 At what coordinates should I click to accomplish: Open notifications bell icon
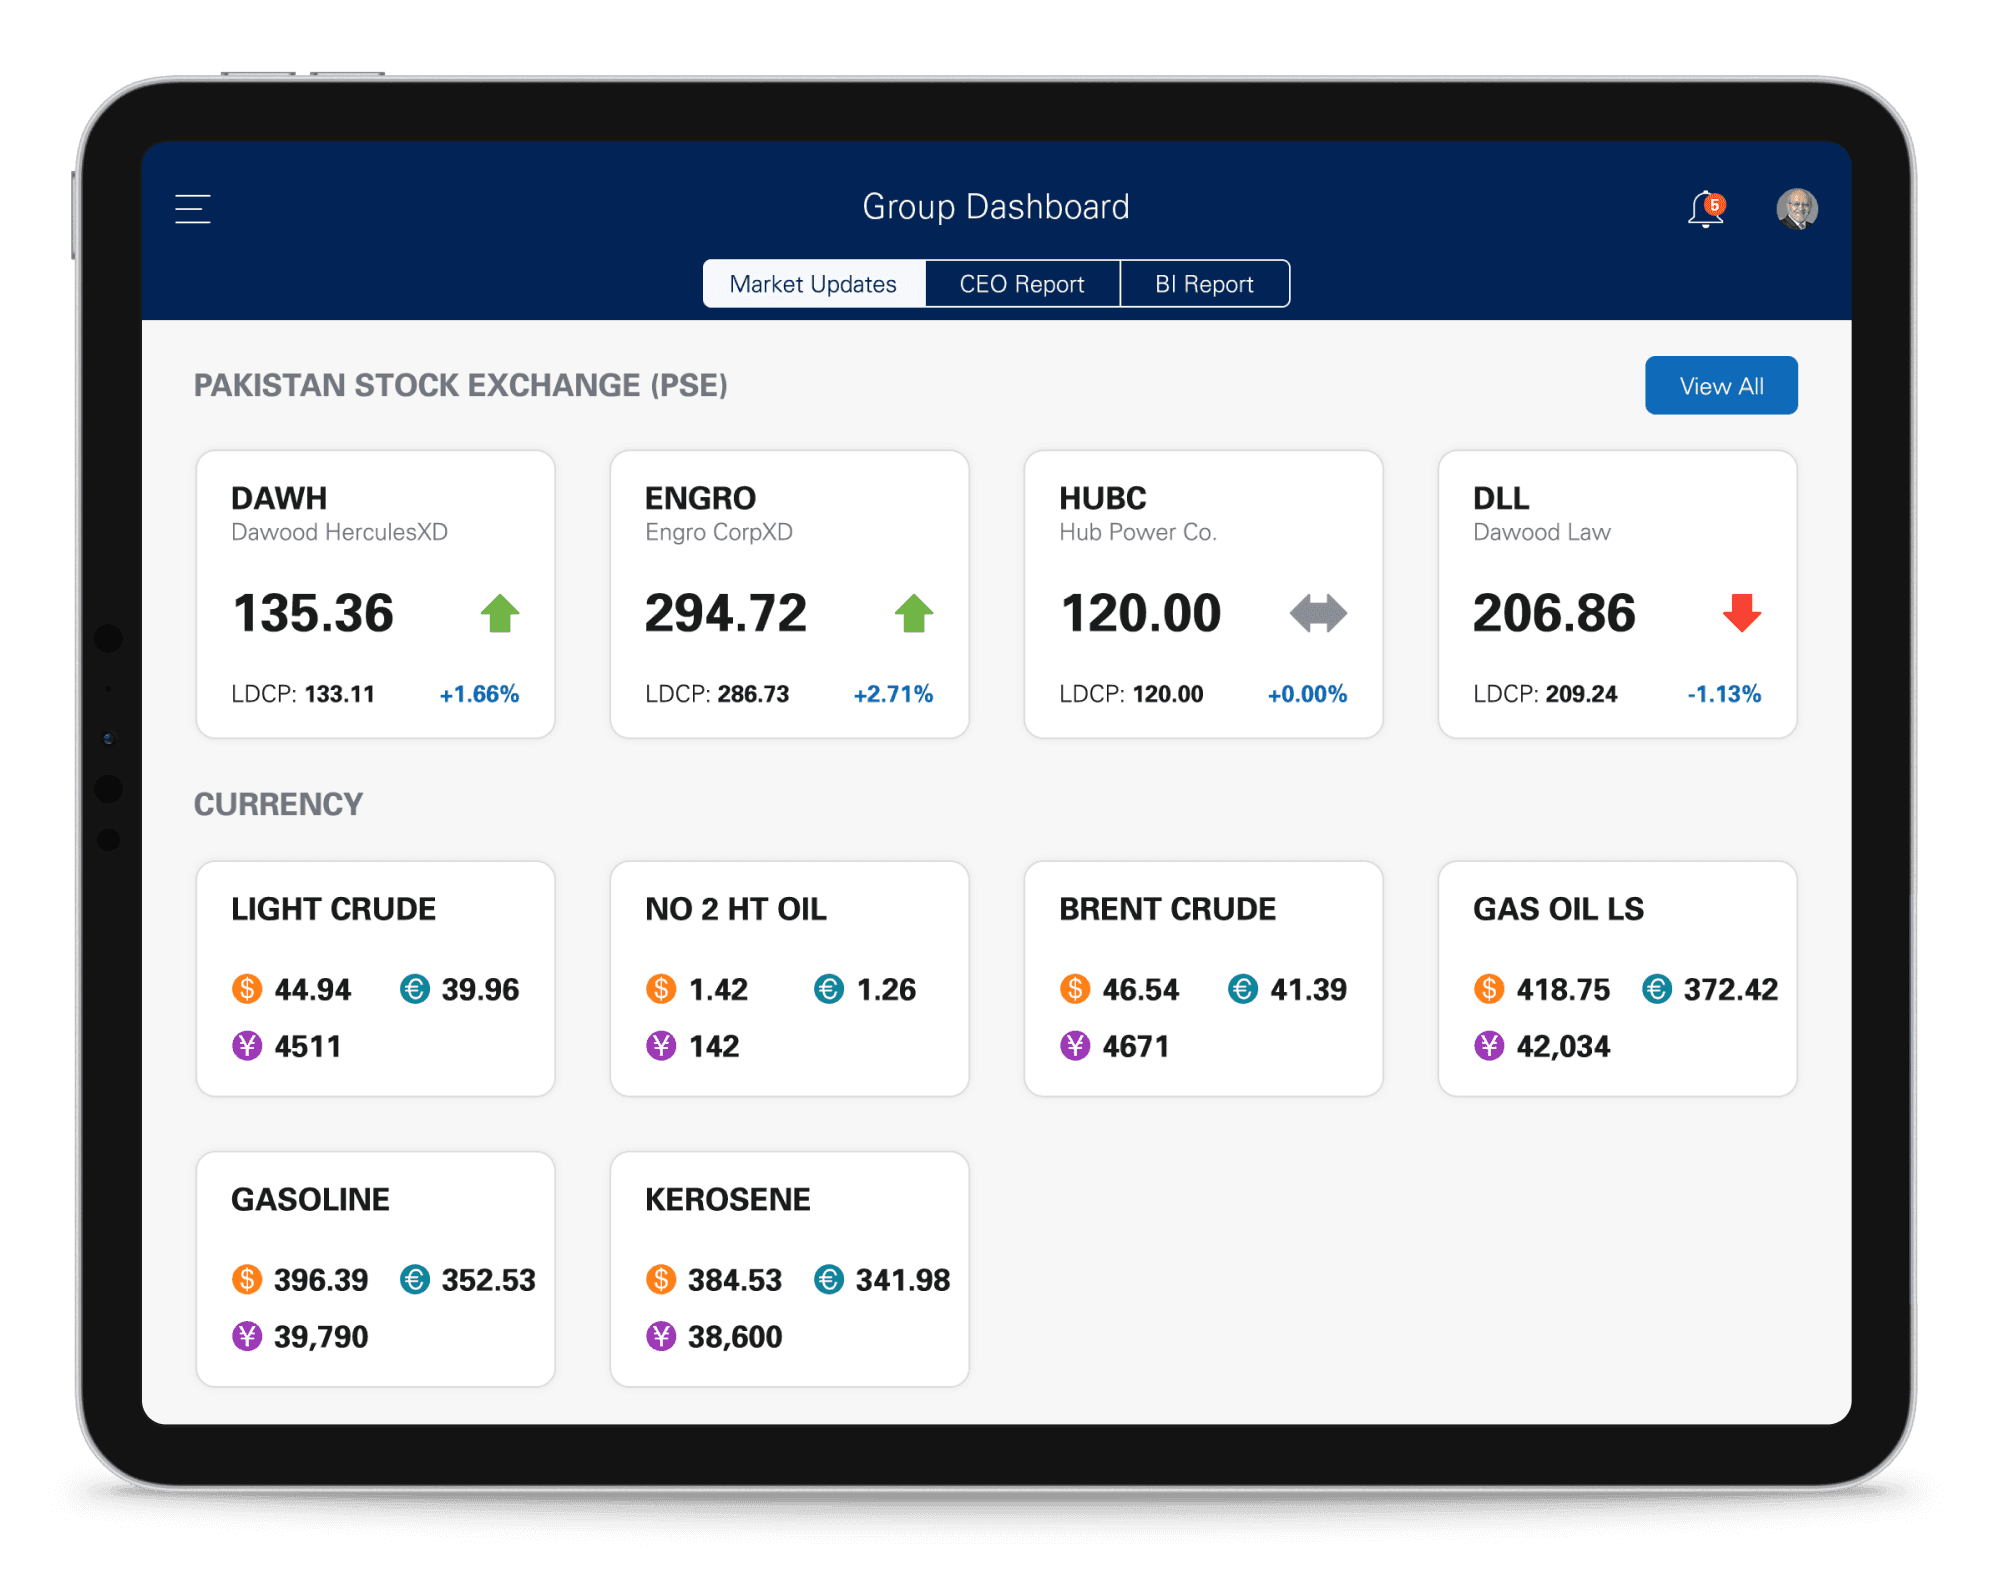(x=1706, y=209)
